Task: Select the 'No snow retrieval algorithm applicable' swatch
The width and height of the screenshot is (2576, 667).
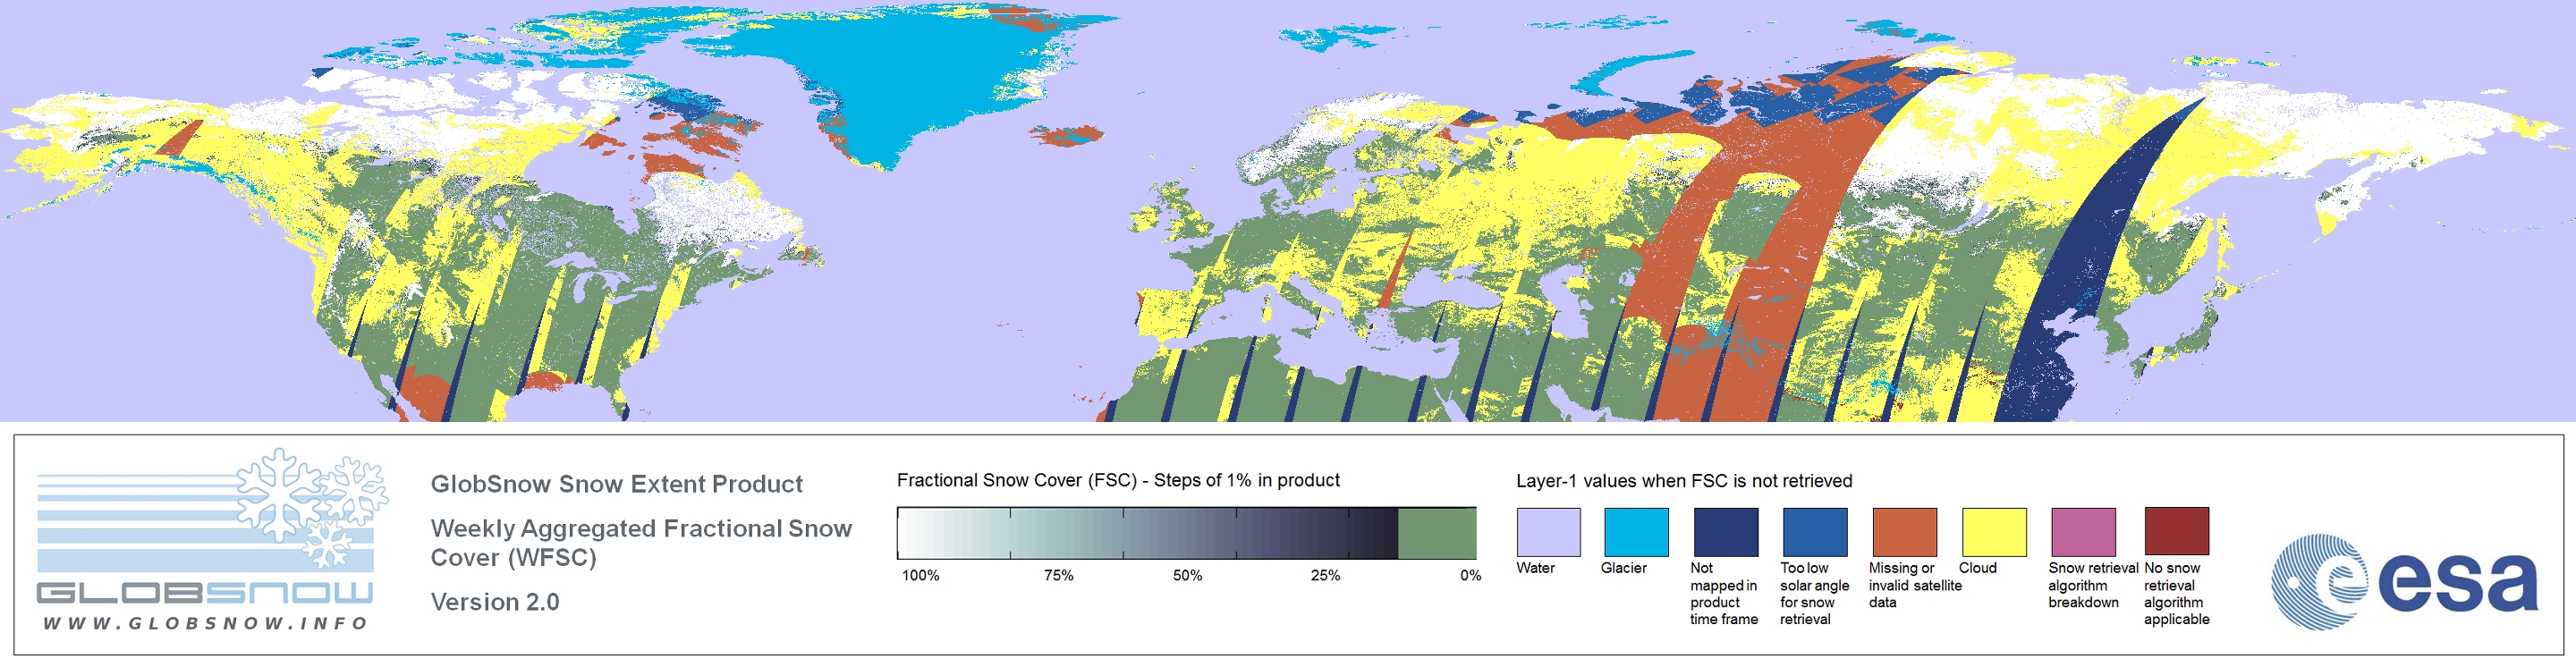Action: pos(2176,532)
